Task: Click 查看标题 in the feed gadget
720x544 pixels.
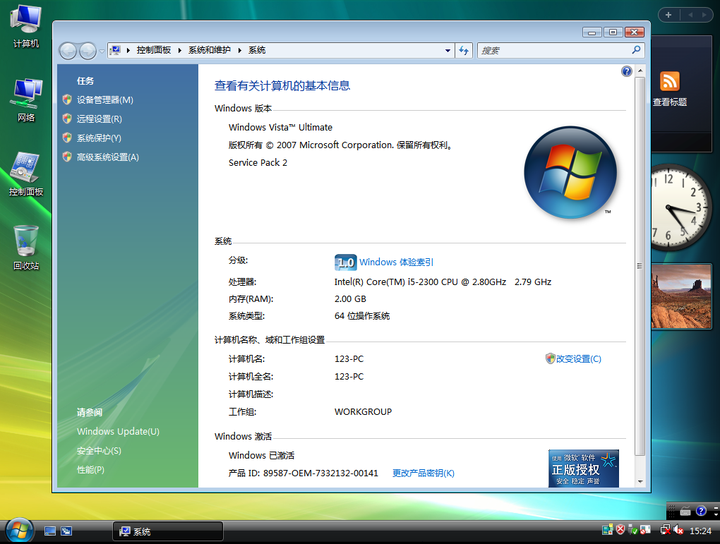Action: (x=669, y=102)
